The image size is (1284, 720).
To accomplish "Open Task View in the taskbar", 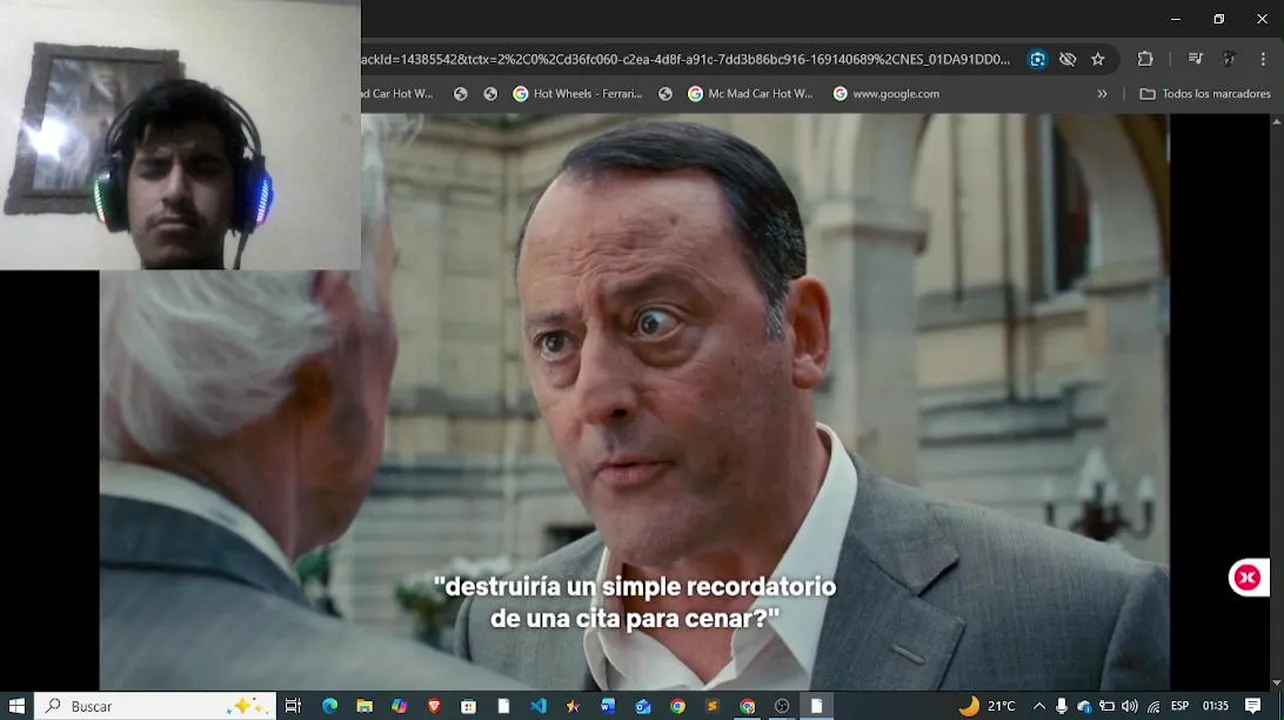I will [x=293, y=706].
